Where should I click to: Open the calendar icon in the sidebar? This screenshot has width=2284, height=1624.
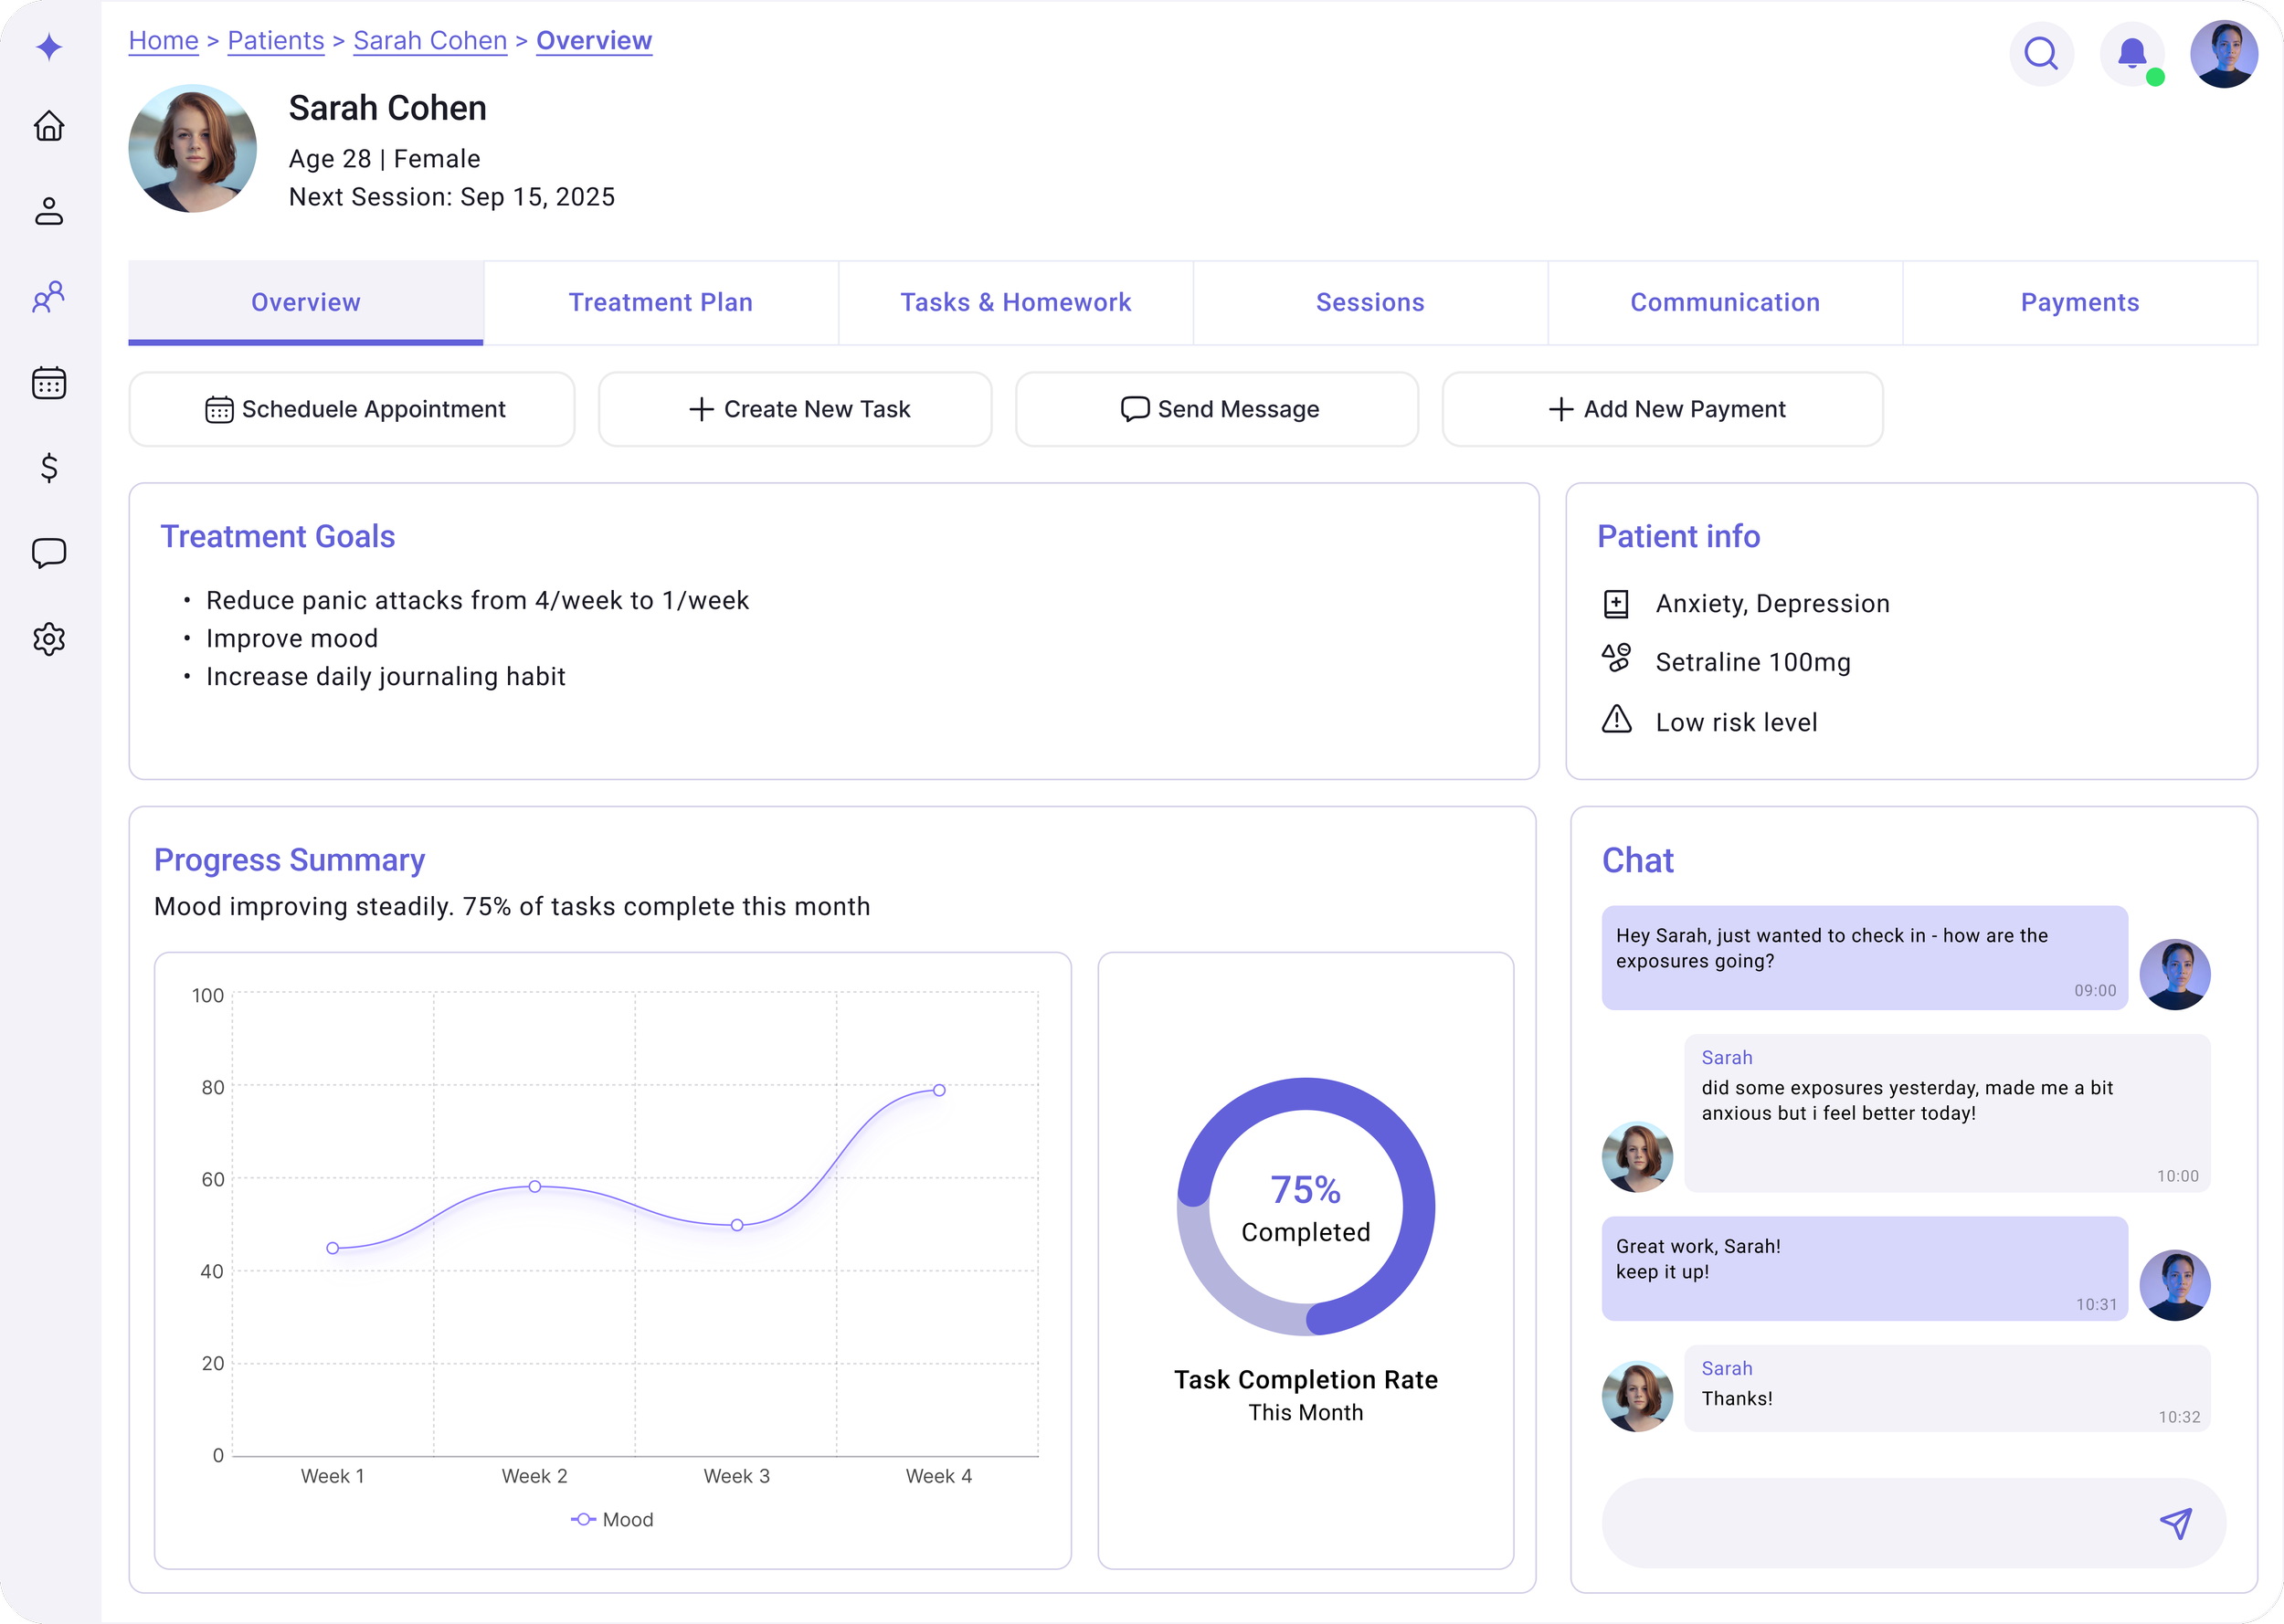coord(49,383)
